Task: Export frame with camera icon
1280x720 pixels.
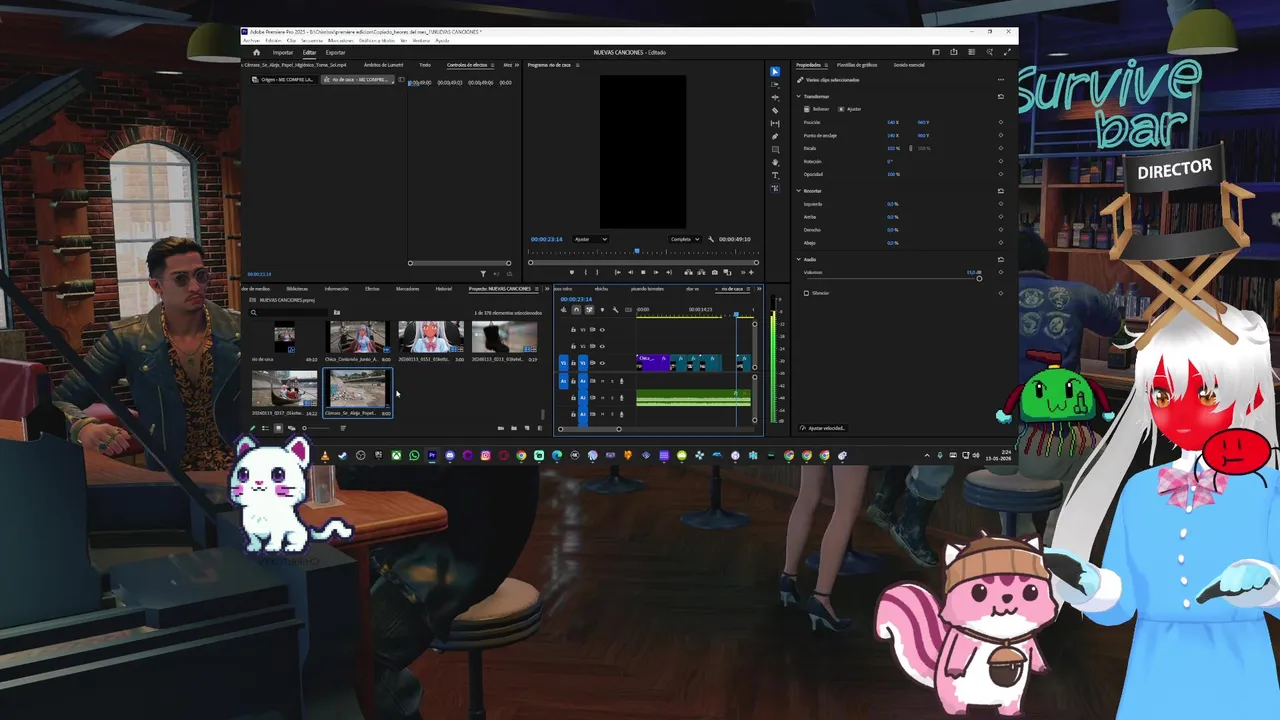Action: tap(714, 272)
